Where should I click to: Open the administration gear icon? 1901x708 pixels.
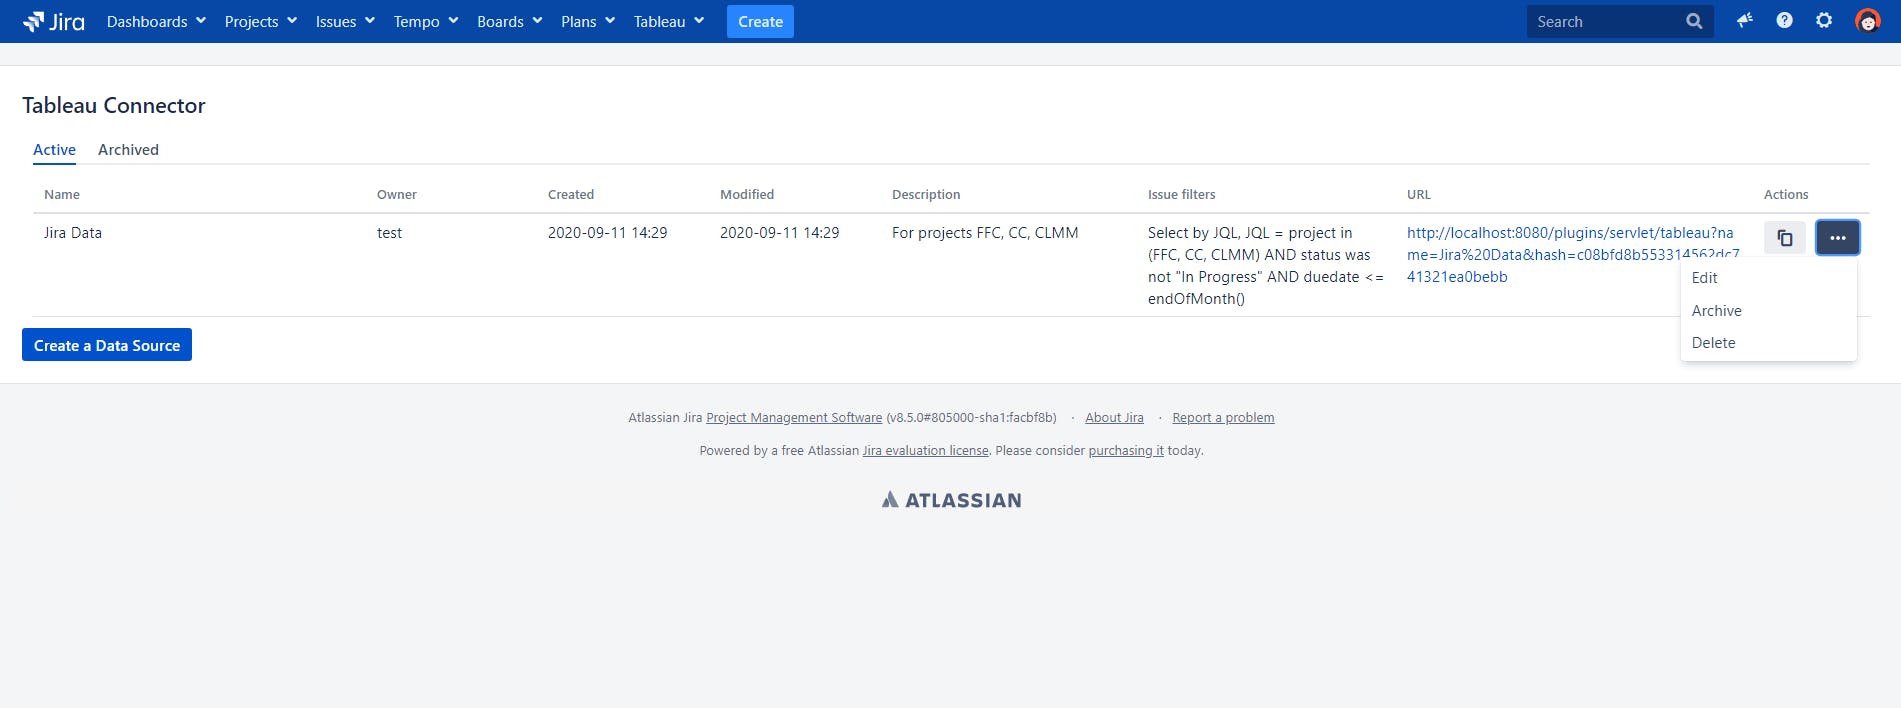pos(1824,20)
